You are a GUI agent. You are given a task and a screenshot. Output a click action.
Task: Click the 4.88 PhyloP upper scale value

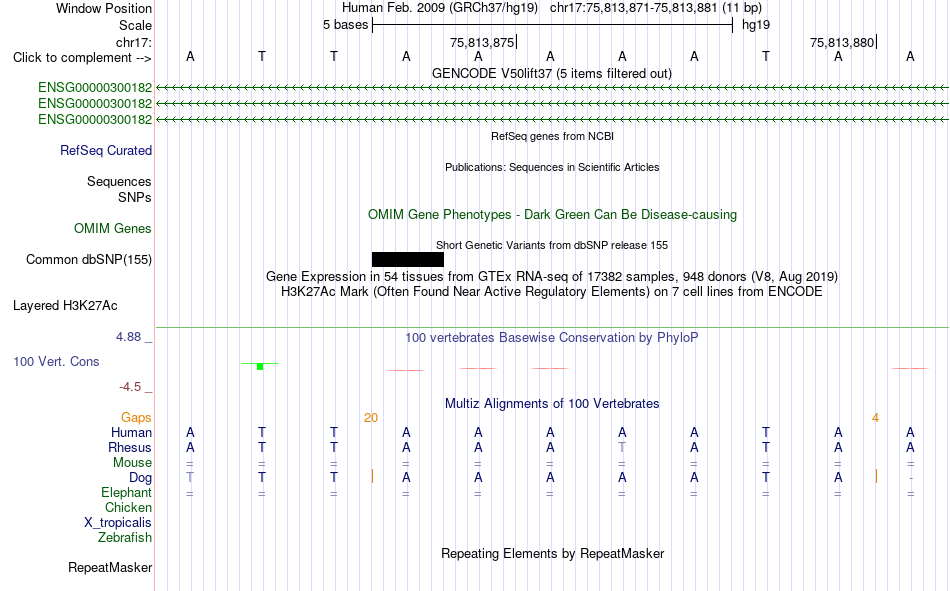(x=128, y=337)
